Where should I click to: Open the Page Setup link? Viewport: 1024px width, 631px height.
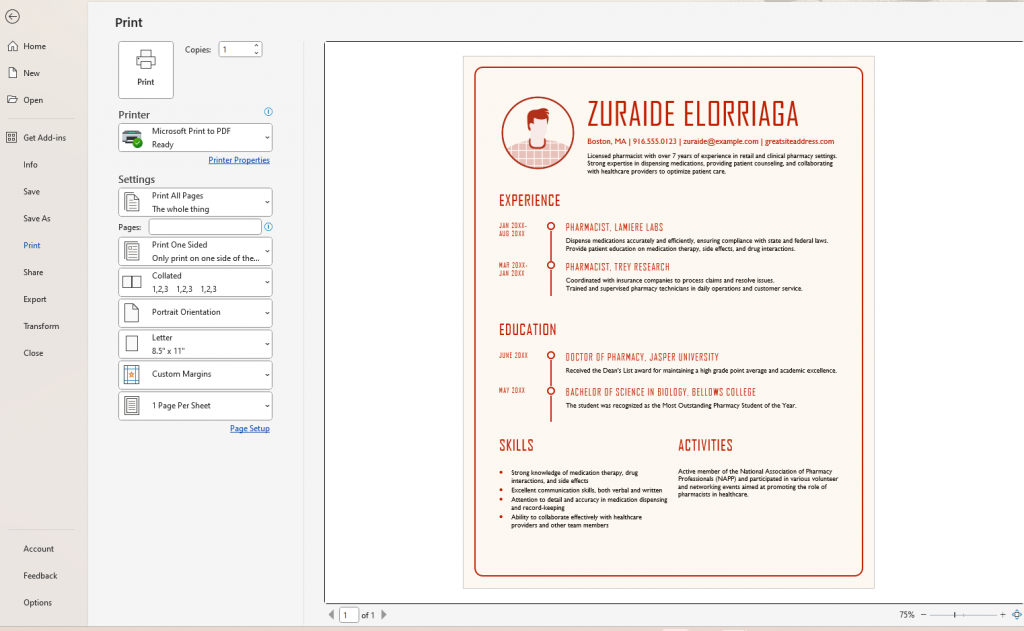coord(249,429)
